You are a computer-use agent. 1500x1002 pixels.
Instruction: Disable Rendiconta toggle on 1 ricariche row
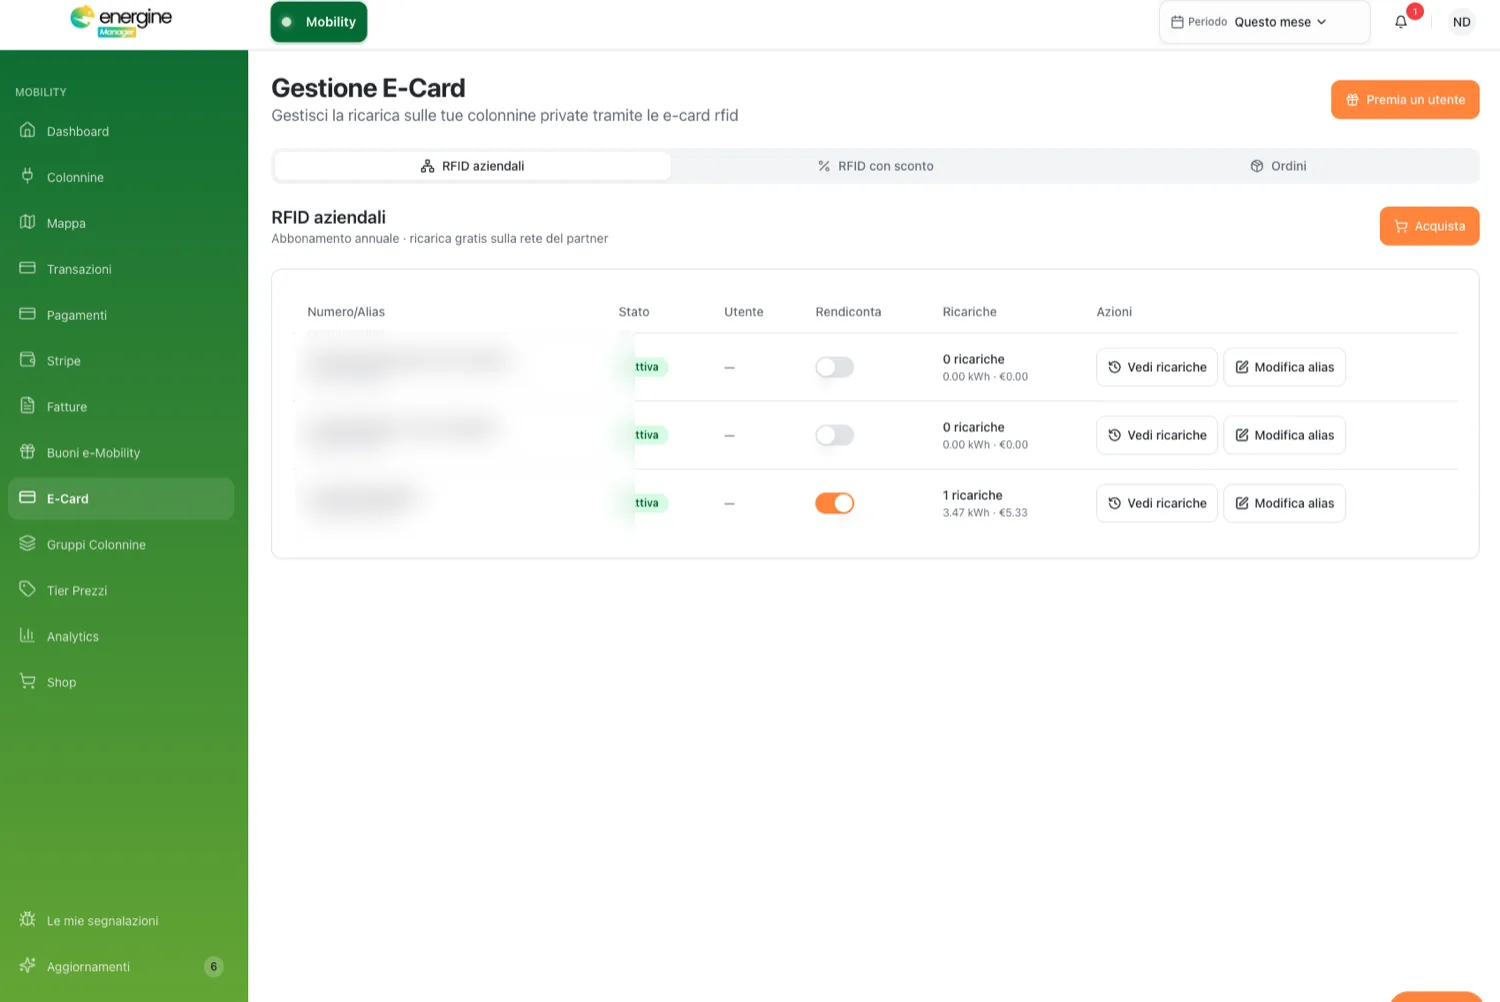[x=834, y=503]
